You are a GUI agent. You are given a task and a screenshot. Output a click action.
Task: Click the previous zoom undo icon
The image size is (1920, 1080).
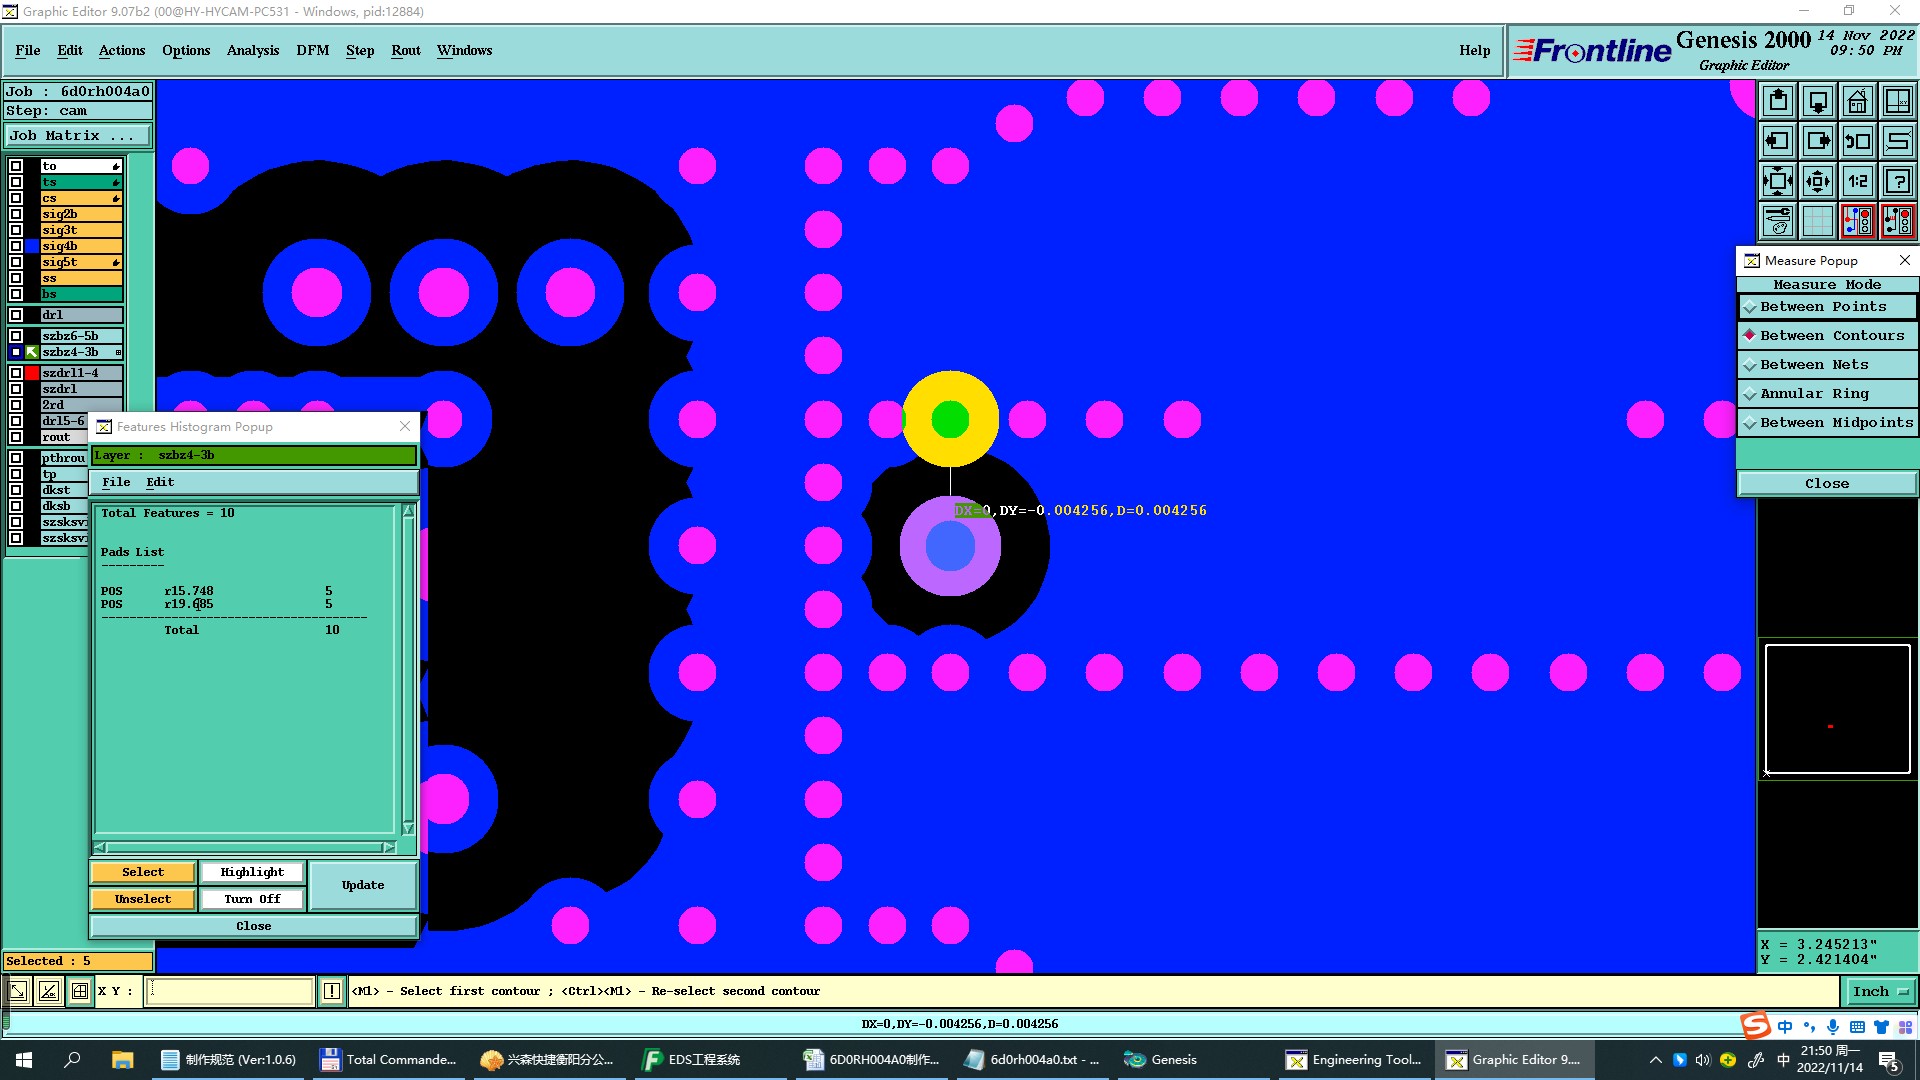pyautogui.click(x=1857, y=141)
